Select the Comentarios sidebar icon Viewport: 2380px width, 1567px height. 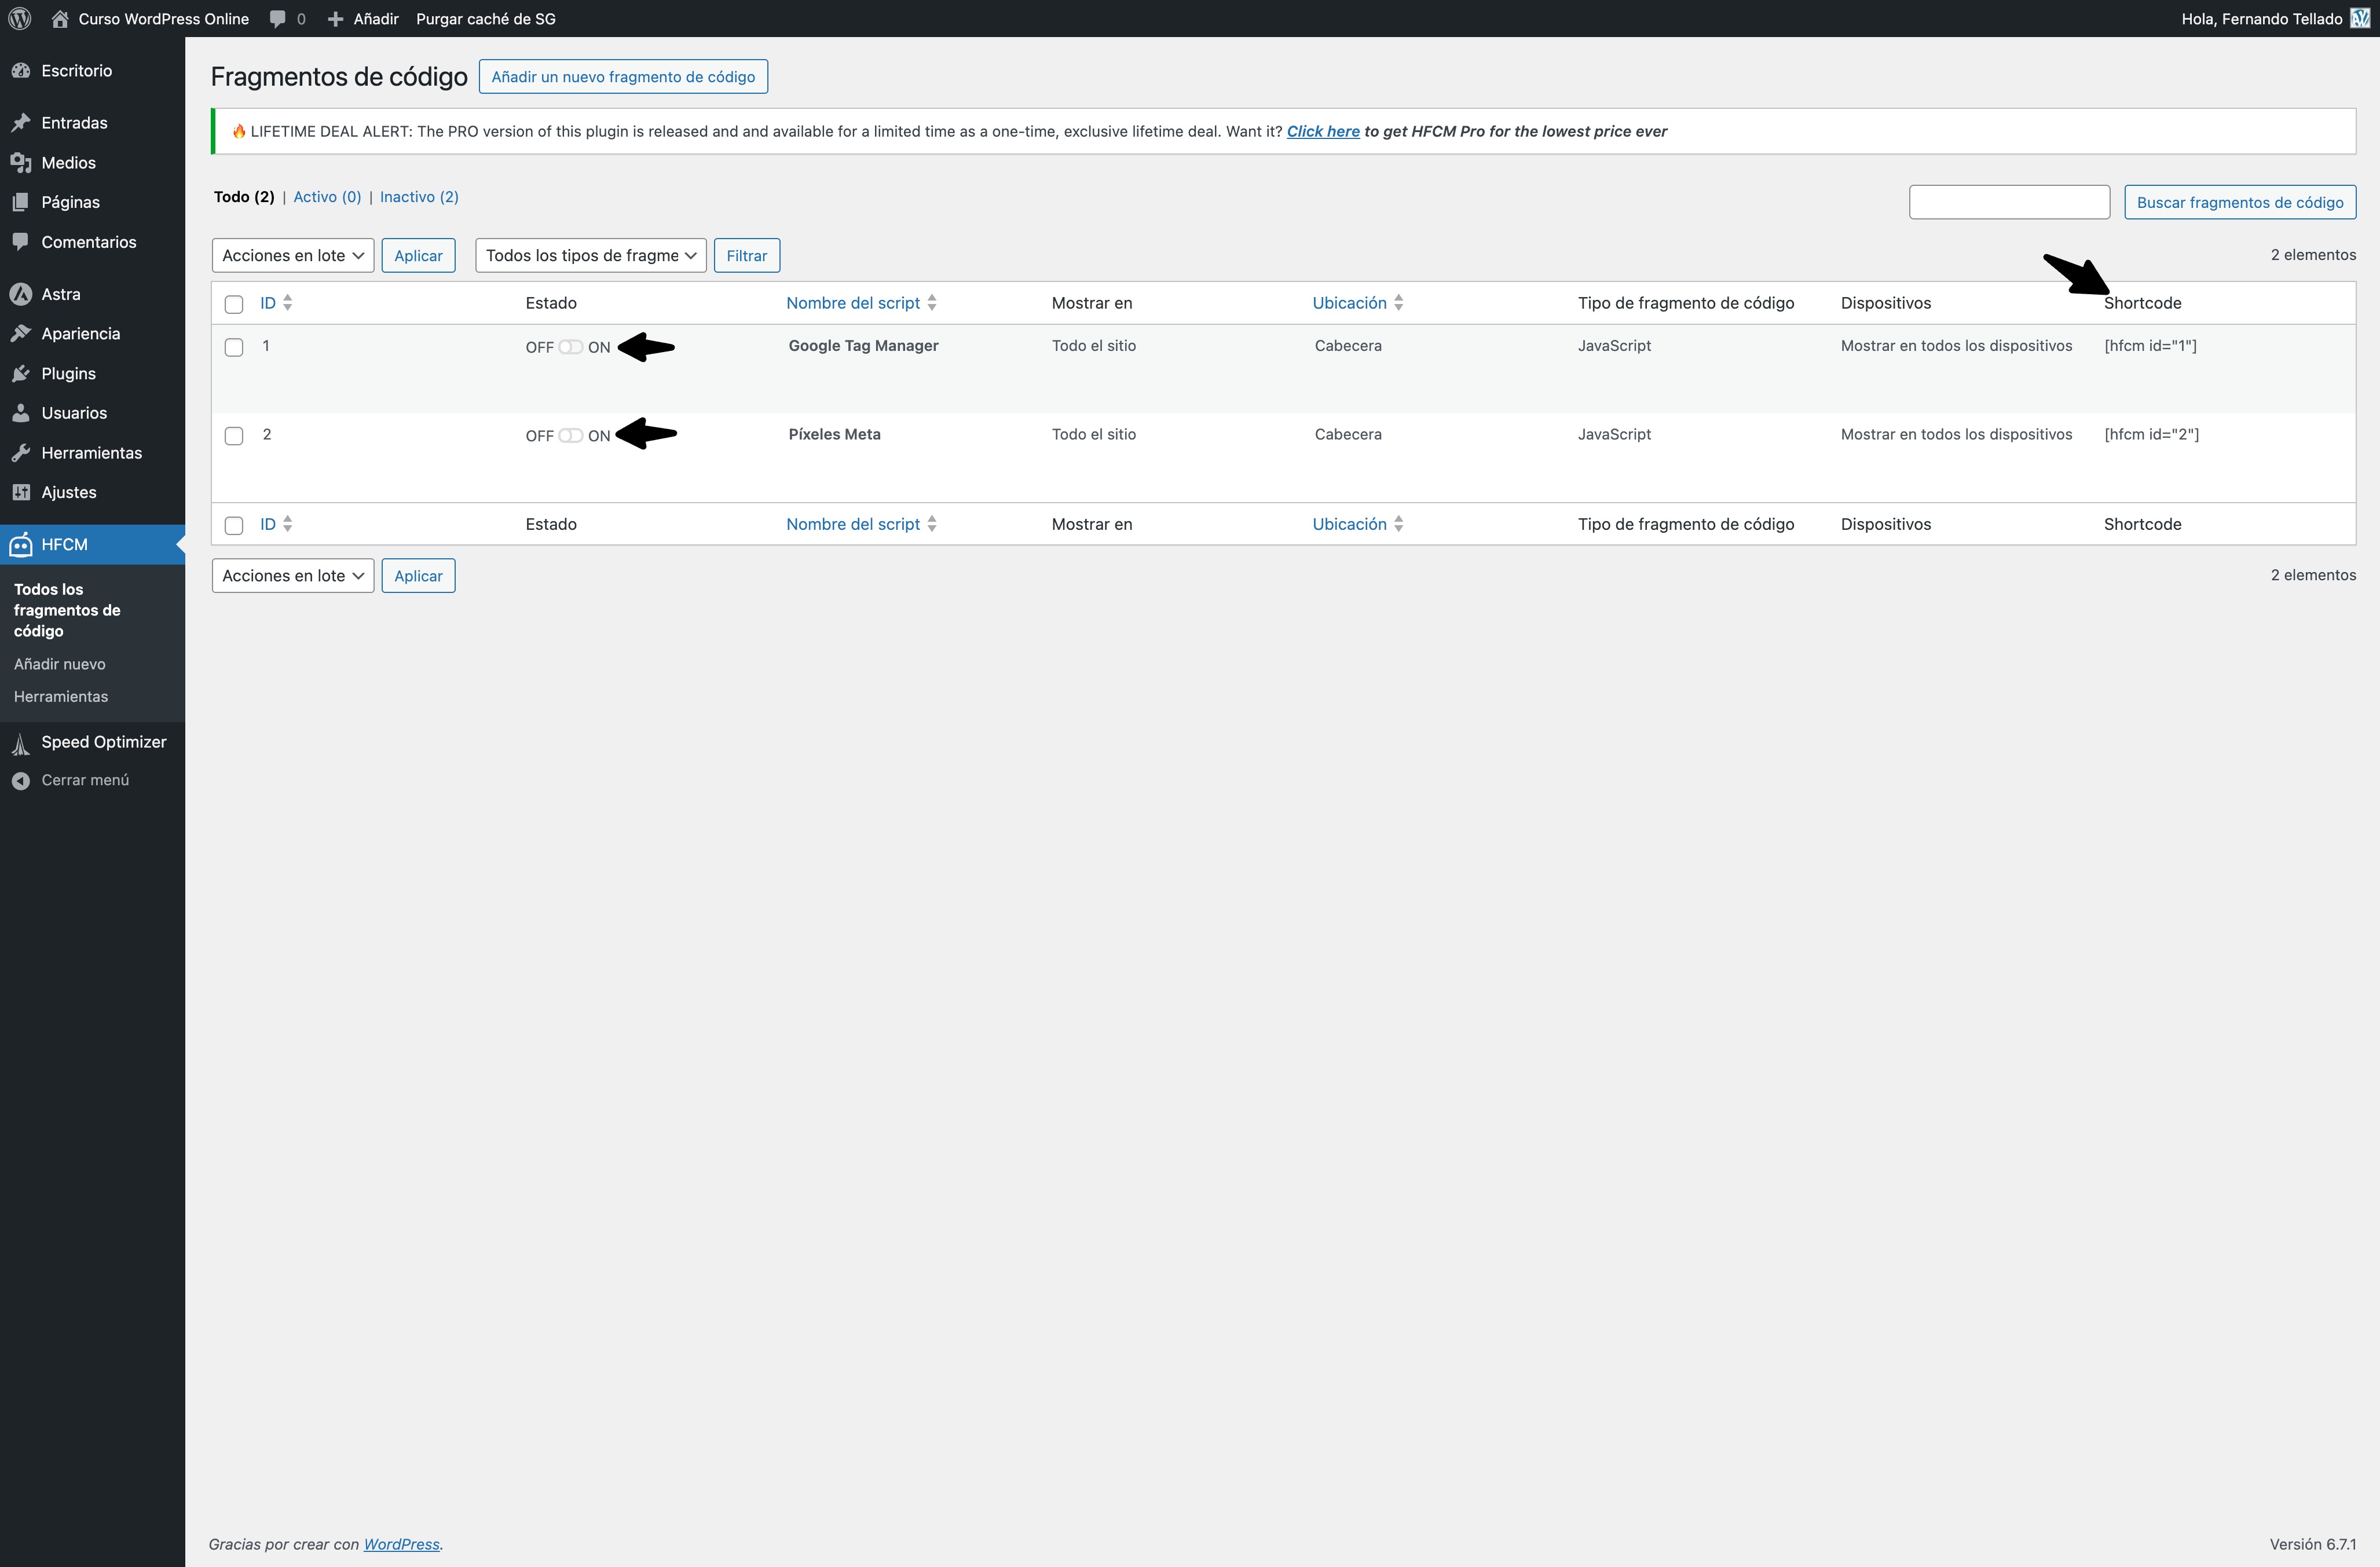tap(22, 241)
